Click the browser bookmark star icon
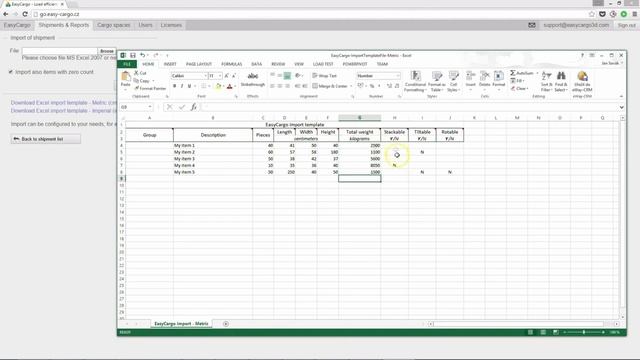 (x=591, y=14)
